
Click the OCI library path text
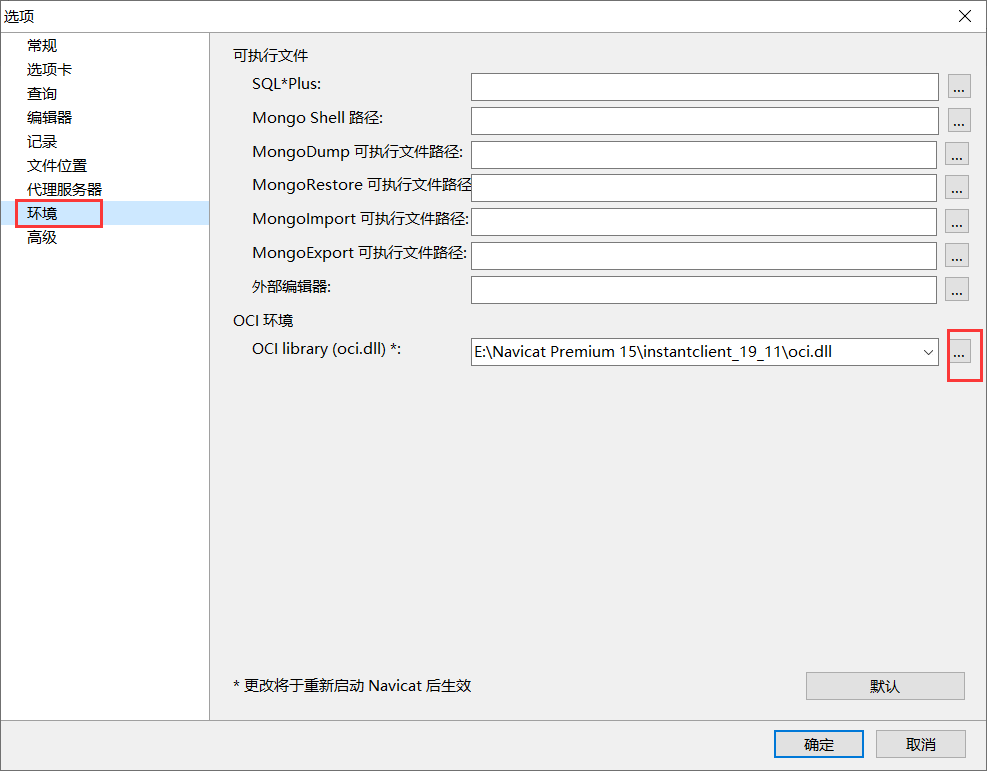(x=653, y=352)
